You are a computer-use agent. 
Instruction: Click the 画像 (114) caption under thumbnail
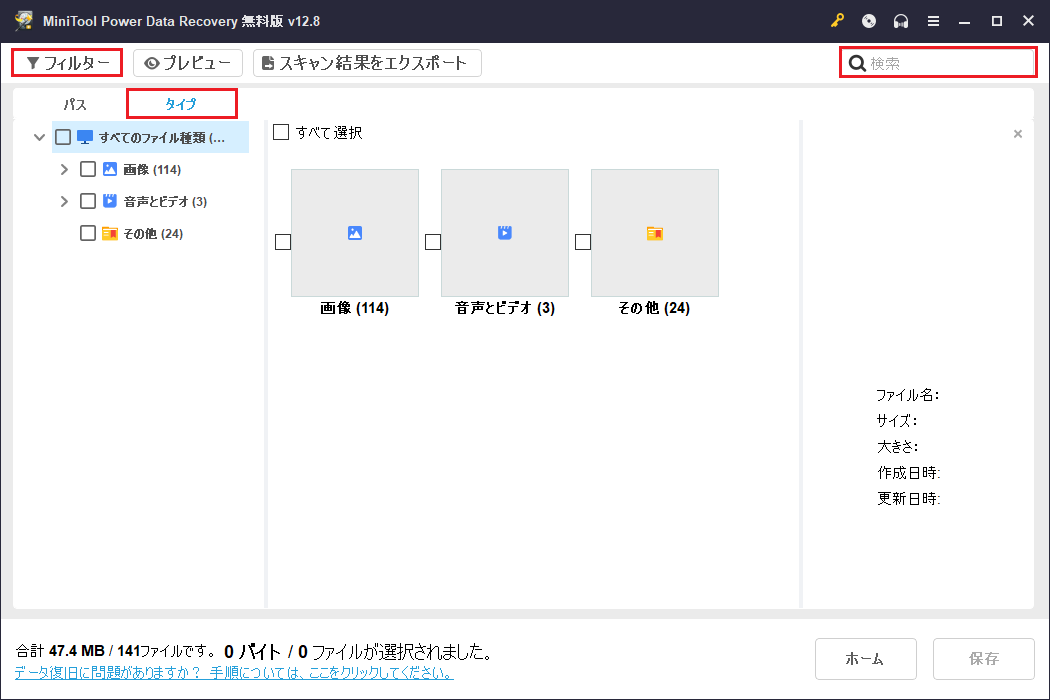pyautogui.click(x=354, y=308)
